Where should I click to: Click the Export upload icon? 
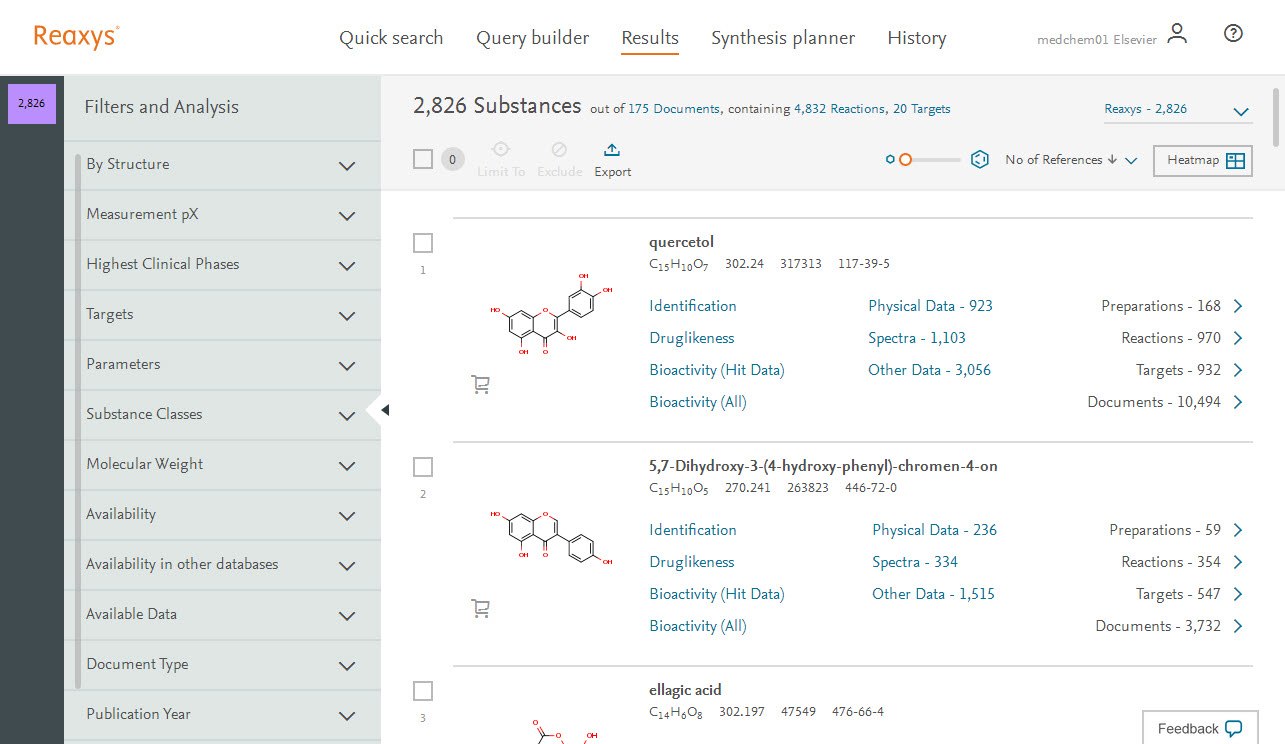(612, 150)
